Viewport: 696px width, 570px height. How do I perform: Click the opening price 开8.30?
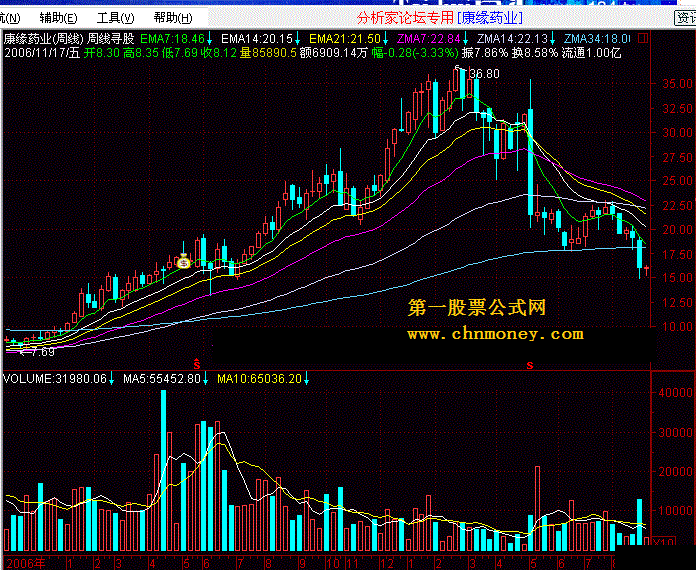(x=102, y=53)
